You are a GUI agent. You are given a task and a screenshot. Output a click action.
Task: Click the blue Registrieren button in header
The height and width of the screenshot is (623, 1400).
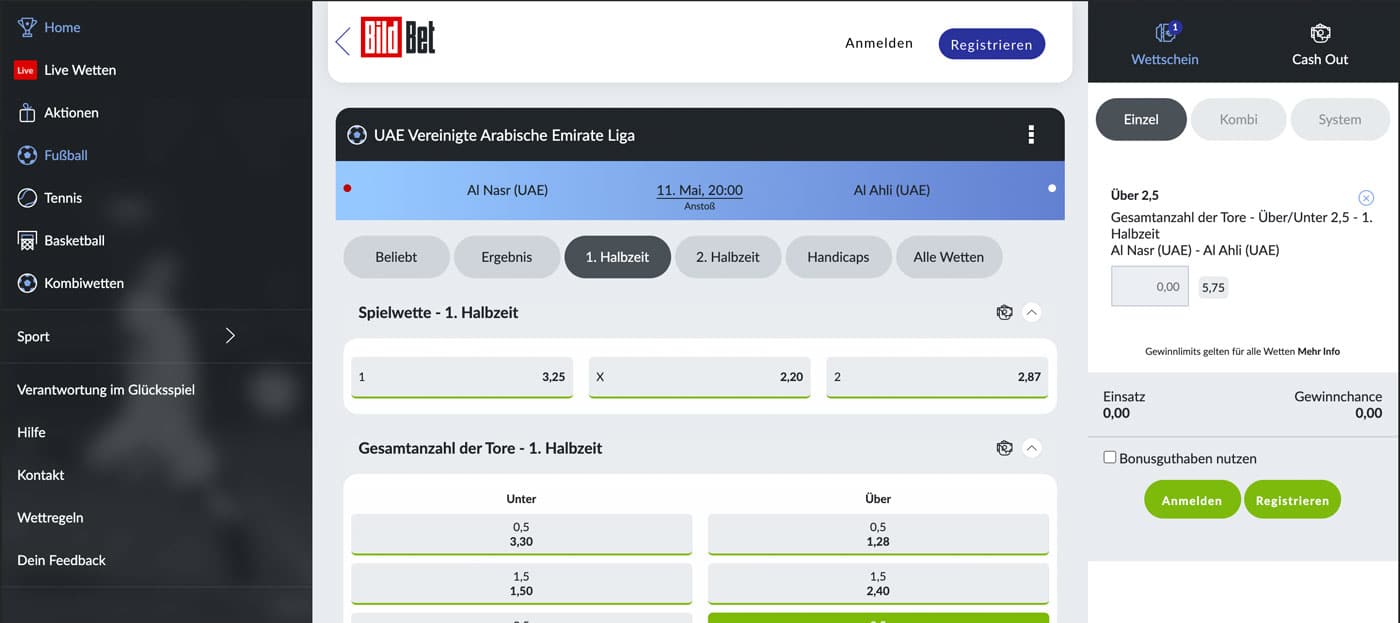point(992,44)
